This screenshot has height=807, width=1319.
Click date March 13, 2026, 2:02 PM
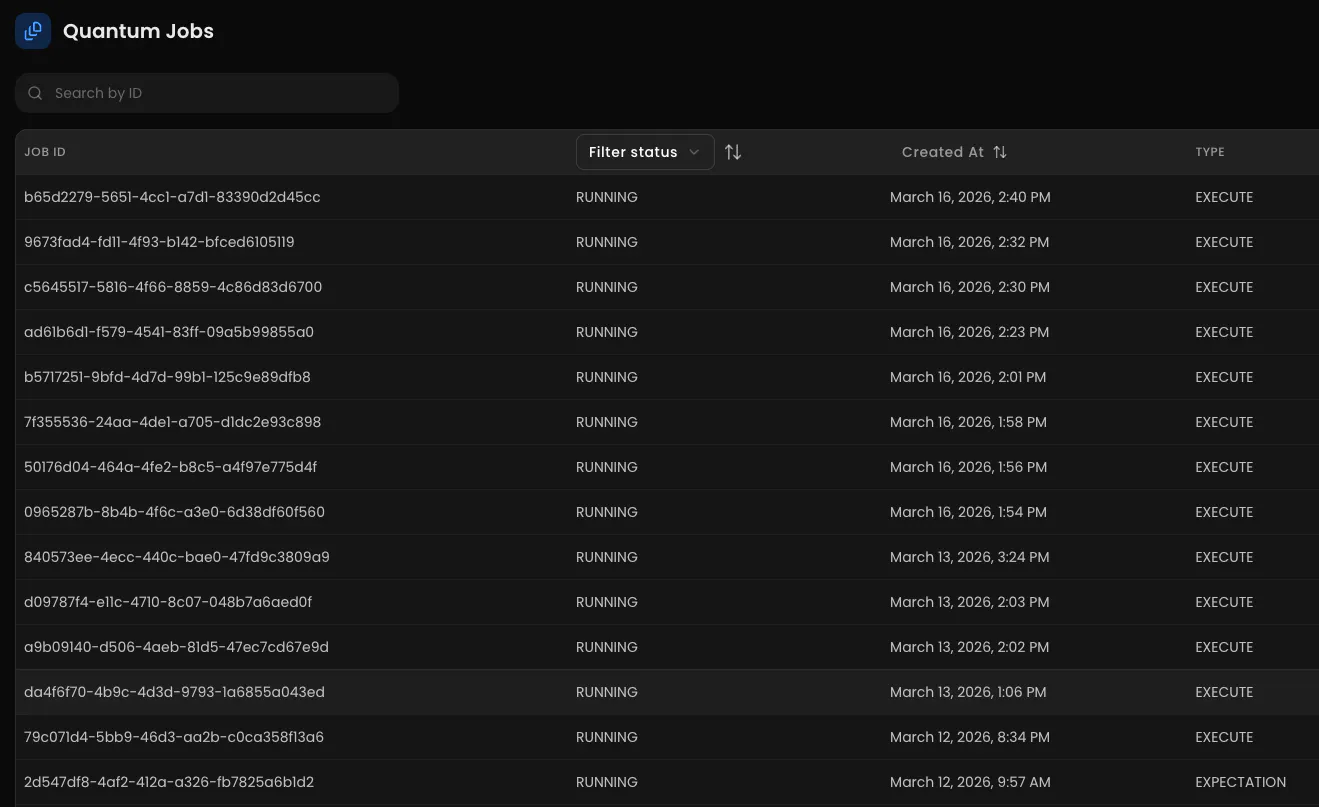(970, 647)
